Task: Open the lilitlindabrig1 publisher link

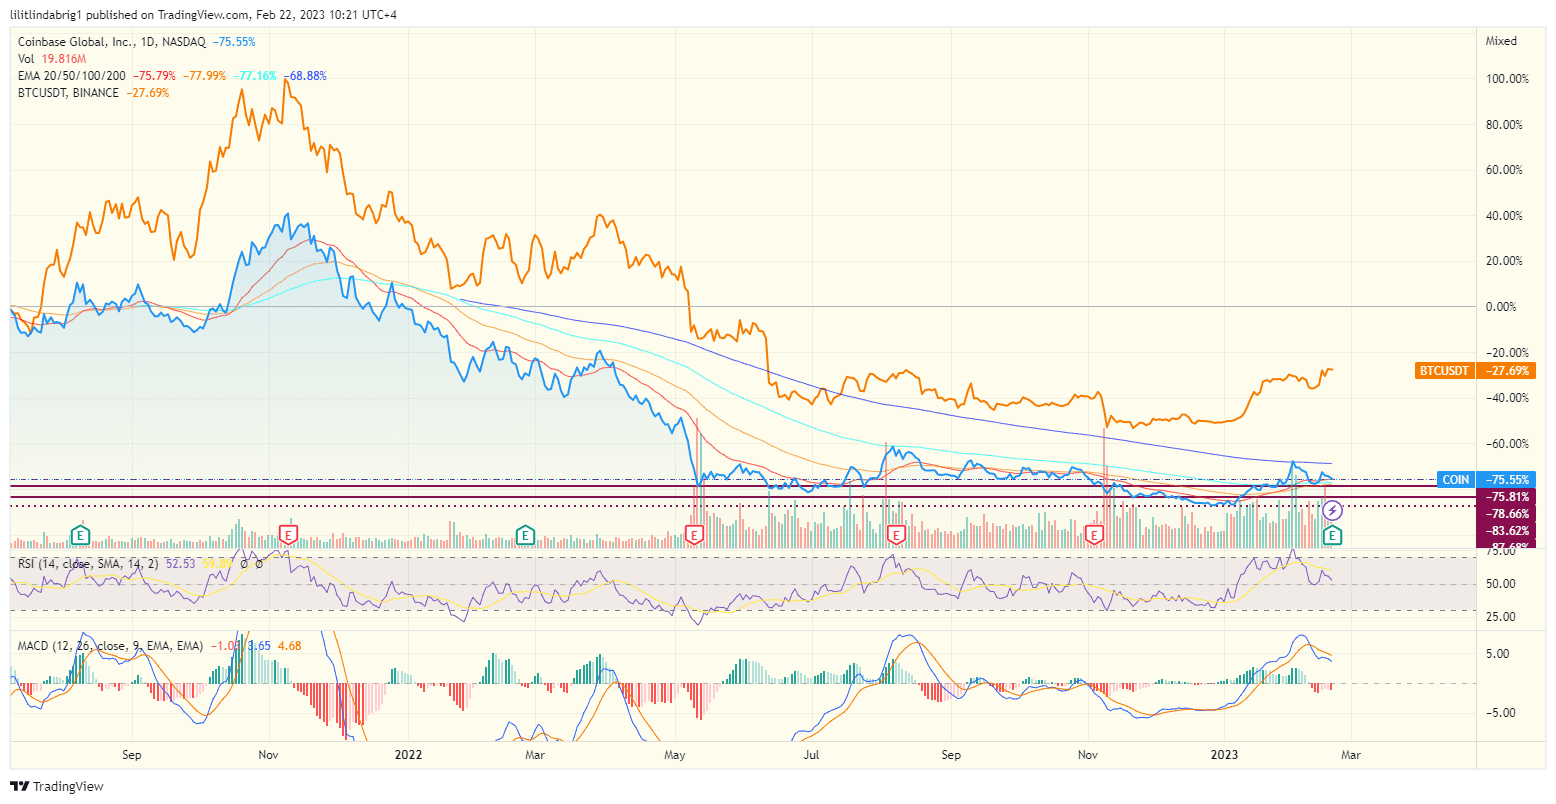Action: (x=47, y=14)
